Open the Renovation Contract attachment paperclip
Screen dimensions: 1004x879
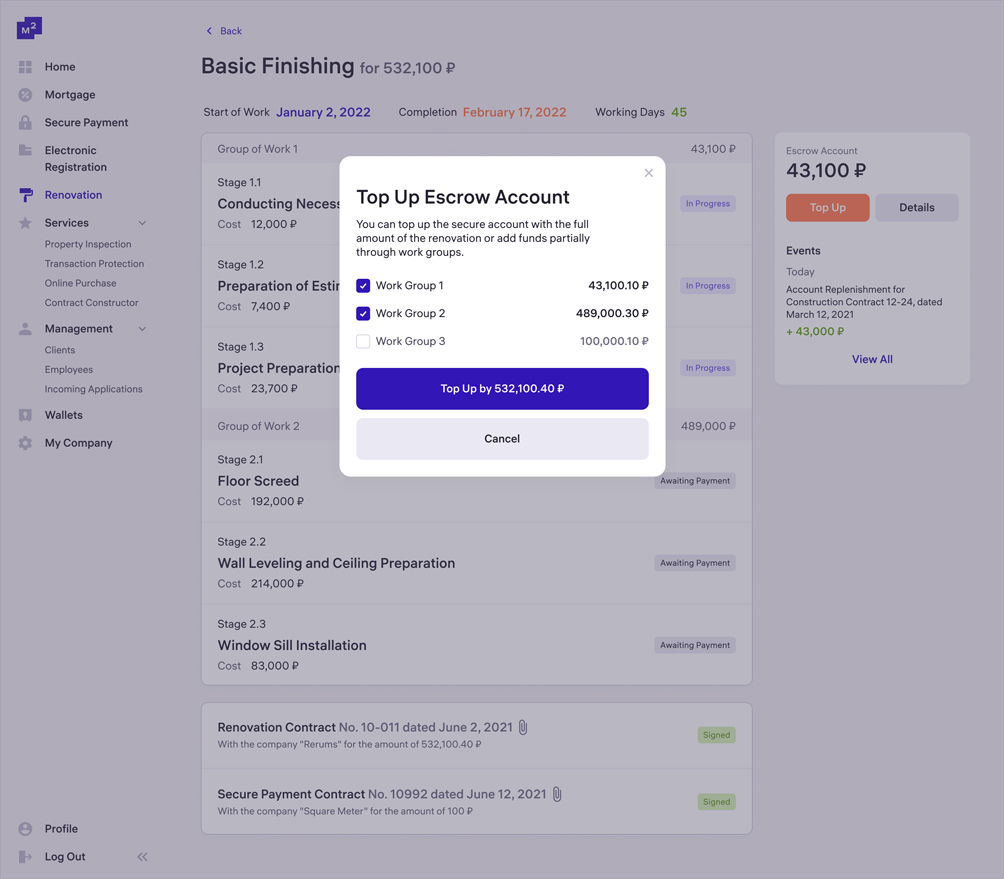tap(523, 728)
